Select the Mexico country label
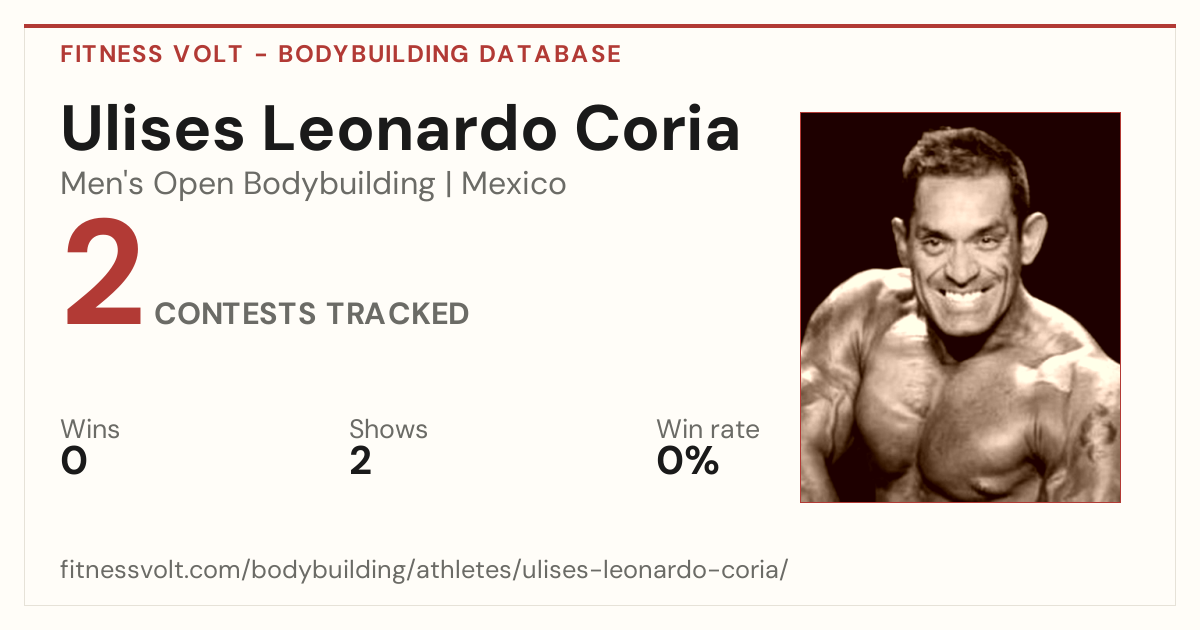Screen dimensions: 1200x630 (x=514, y=184)
